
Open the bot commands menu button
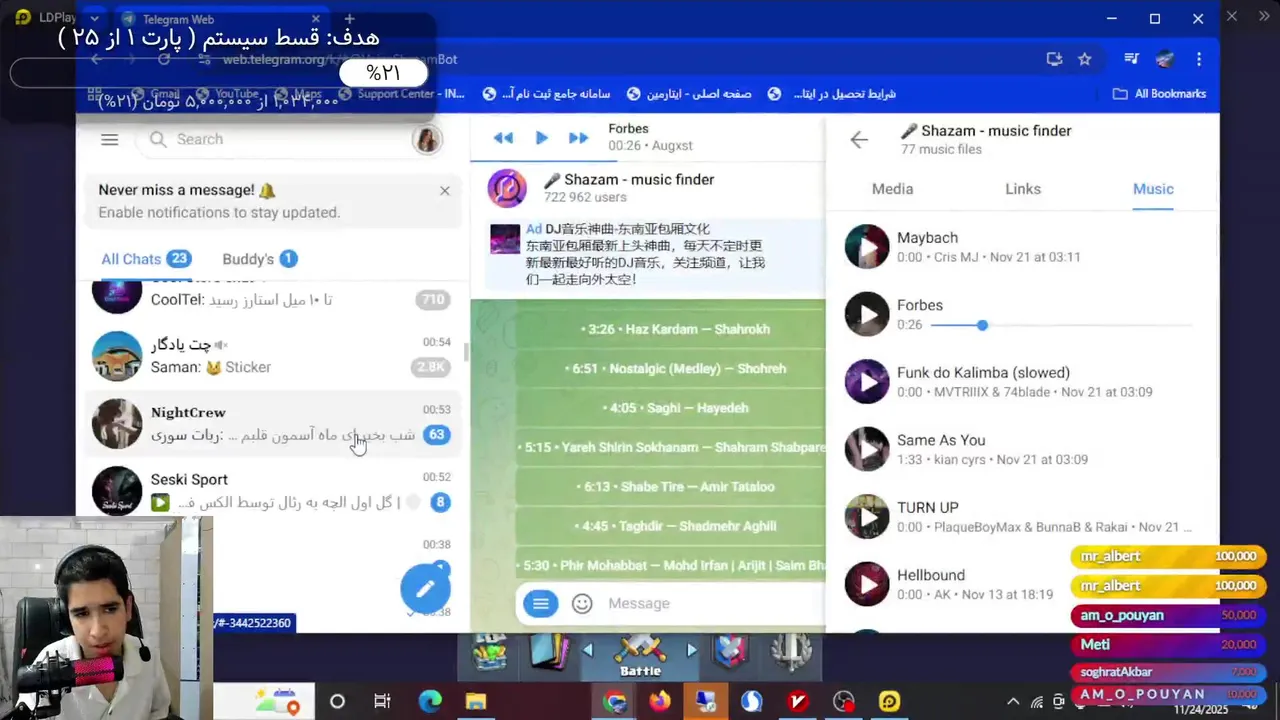541,603
